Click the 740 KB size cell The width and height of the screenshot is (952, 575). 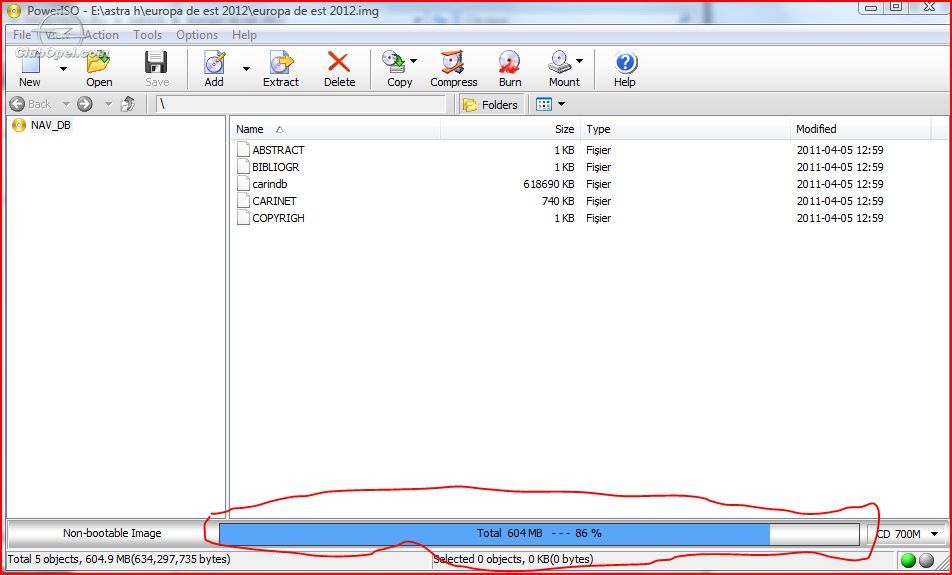558,200
